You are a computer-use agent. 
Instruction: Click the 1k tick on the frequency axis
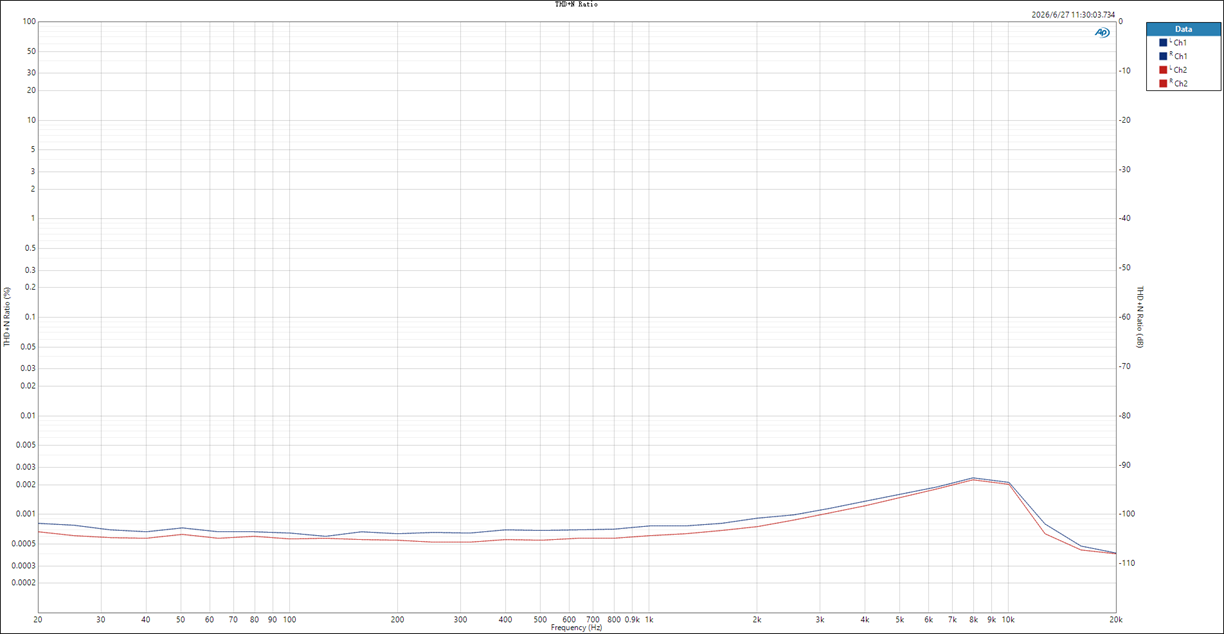[649, 620]
